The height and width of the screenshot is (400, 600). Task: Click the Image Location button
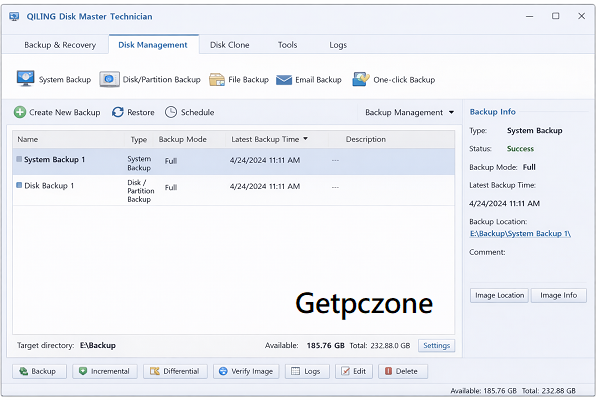(x=499, y=296)
